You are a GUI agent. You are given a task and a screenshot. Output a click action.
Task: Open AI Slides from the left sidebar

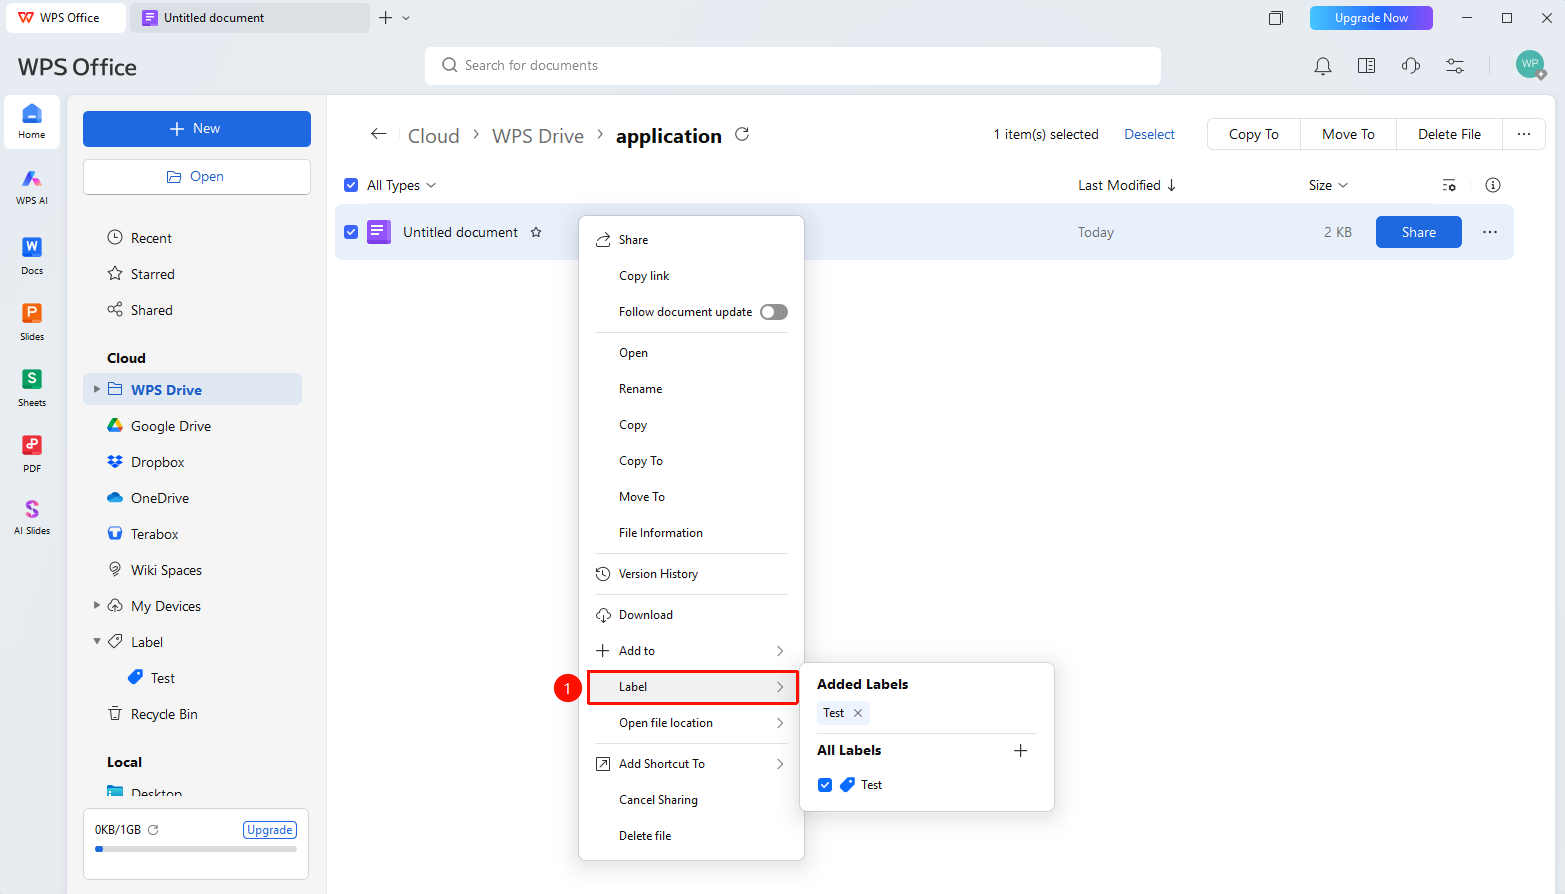32,517
